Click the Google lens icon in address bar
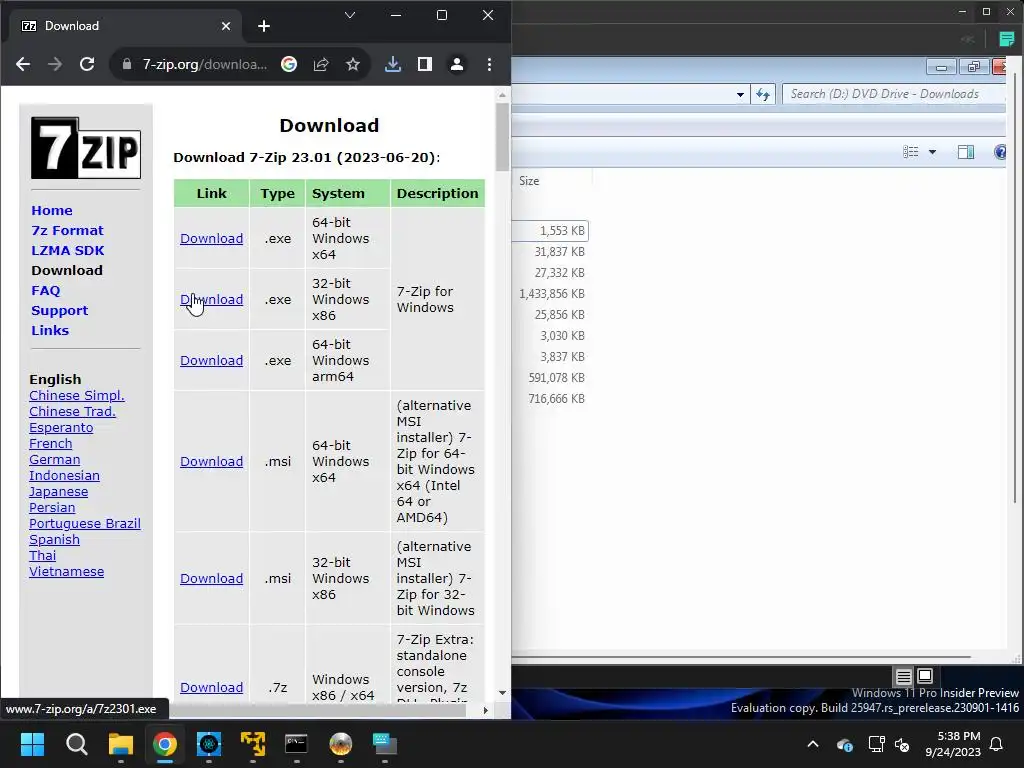 click(289, 64)
